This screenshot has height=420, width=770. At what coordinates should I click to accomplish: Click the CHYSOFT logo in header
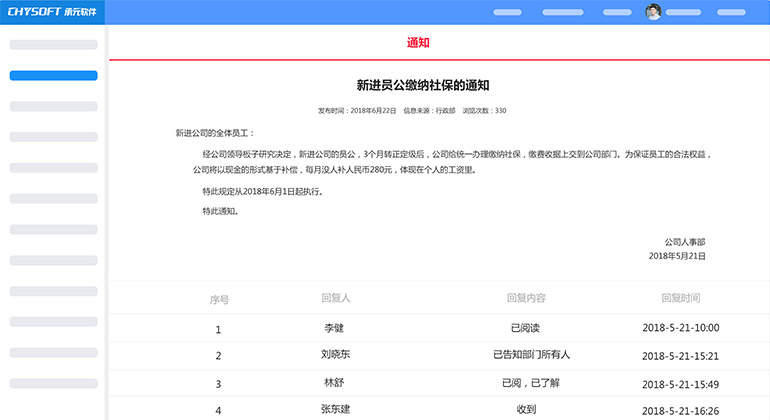click(x=52, y=12)
